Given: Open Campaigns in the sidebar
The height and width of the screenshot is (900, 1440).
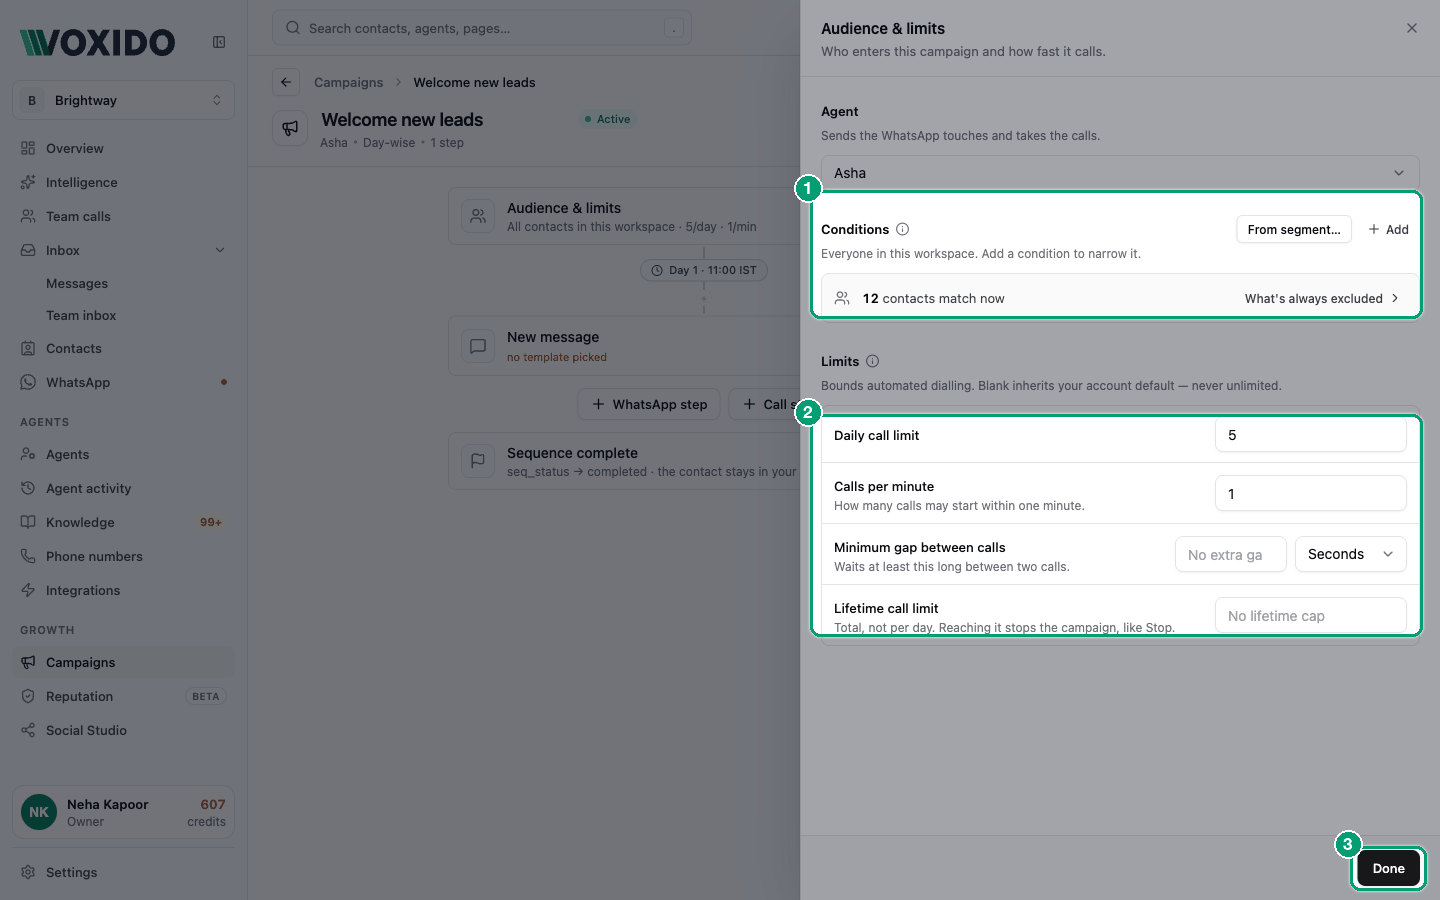Looking at the screenshot, I should tap(124, 662).
